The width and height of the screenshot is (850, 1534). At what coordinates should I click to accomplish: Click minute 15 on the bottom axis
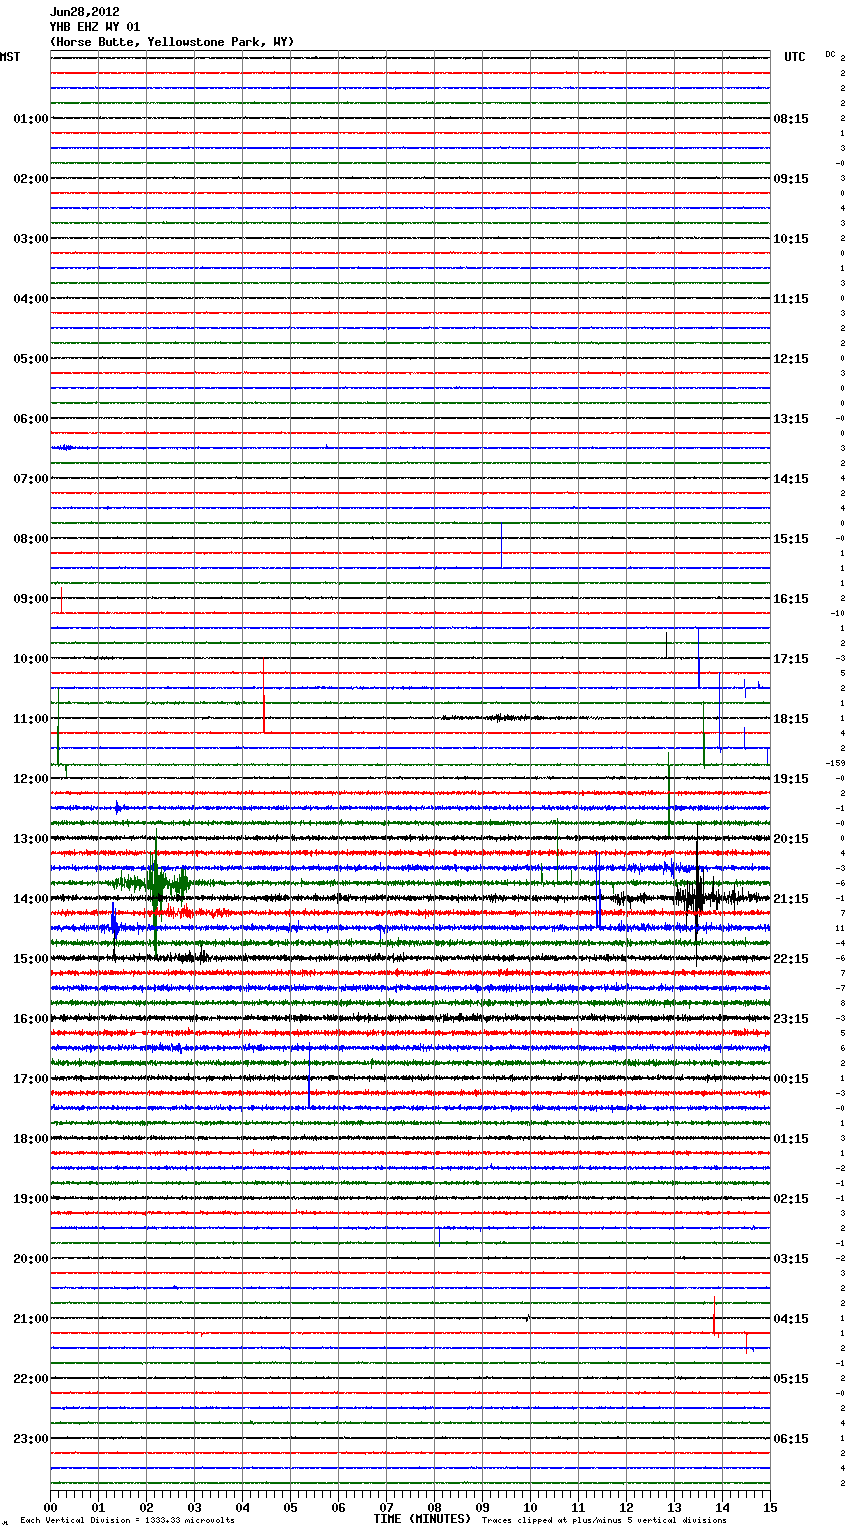pyautogui.click(x=769, y=1507)
